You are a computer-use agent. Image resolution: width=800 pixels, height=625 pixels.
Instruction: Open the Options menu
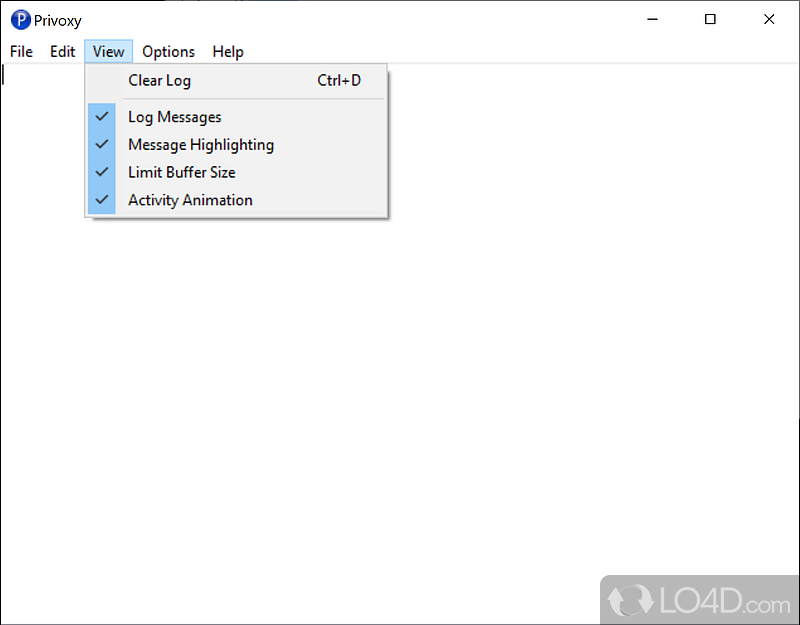click(168, 52)
